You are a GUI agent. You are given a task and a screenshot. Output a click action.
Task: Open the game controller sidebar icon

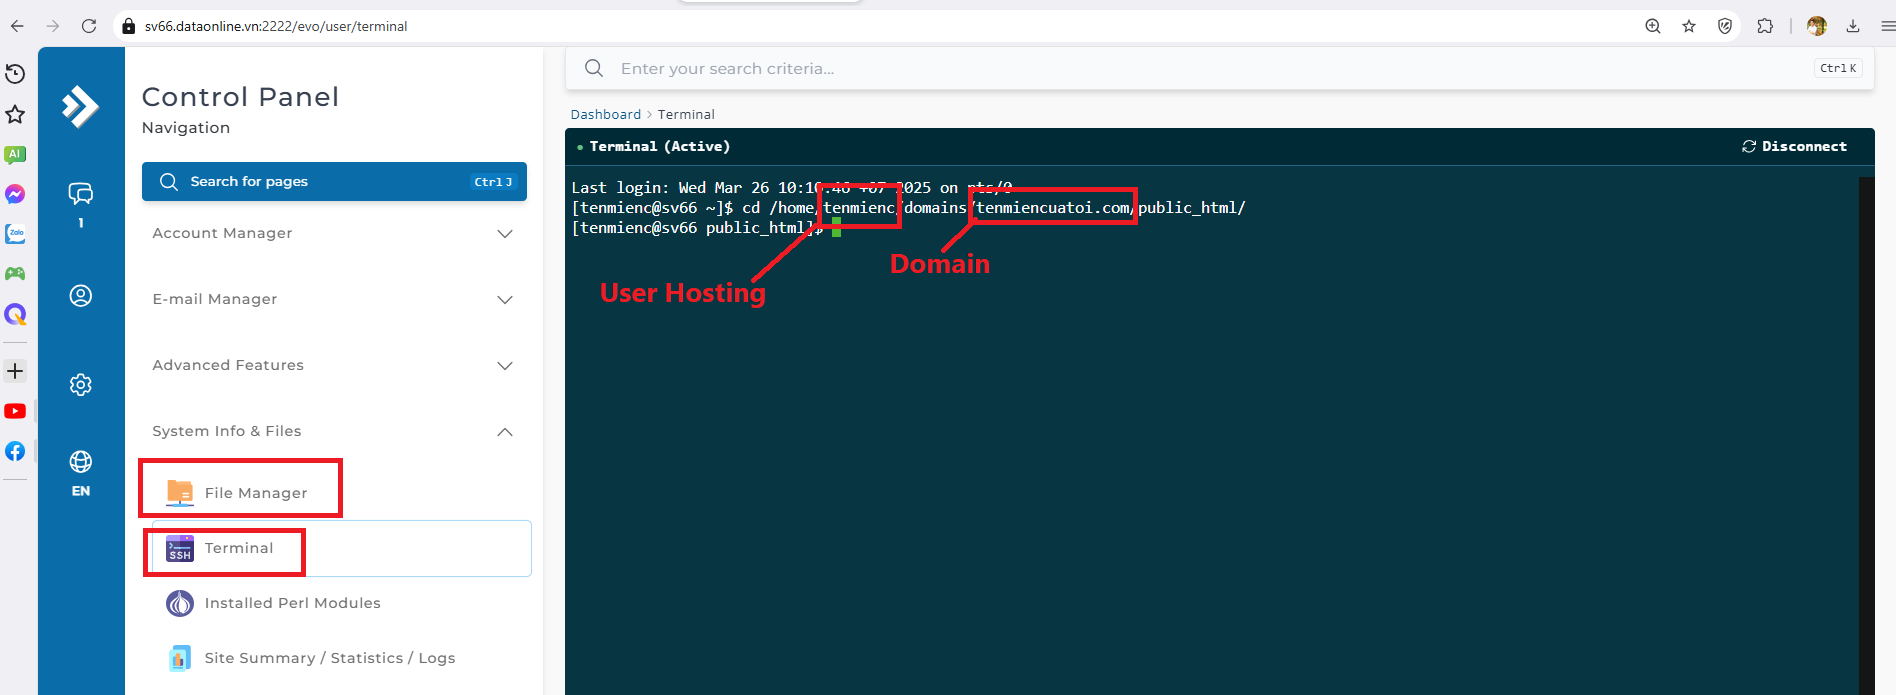tap(15, 273)
